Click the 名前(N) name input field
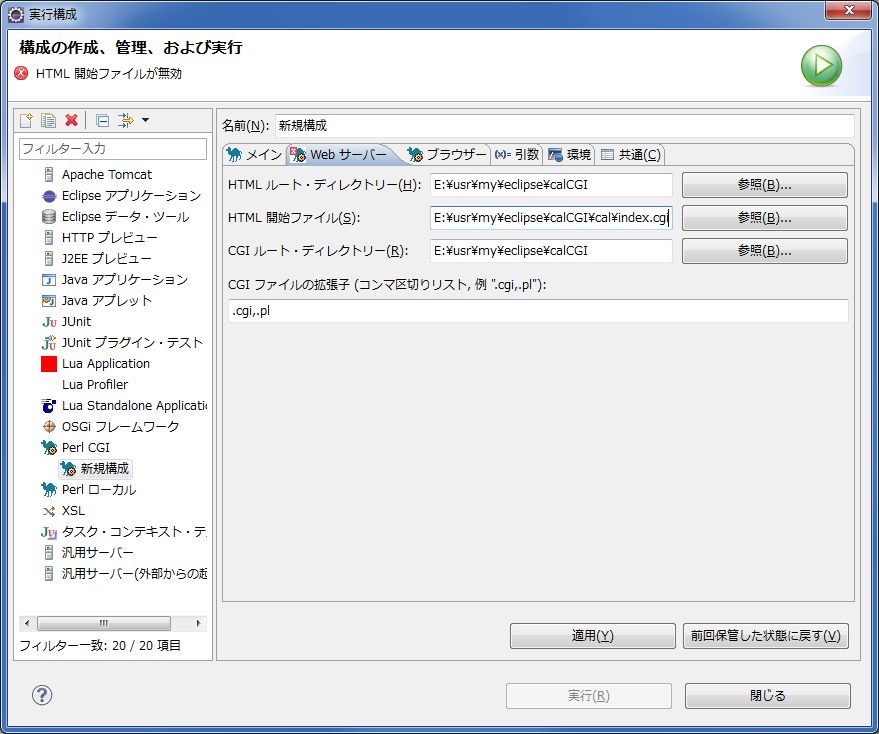879x734 pixels. 565,126
